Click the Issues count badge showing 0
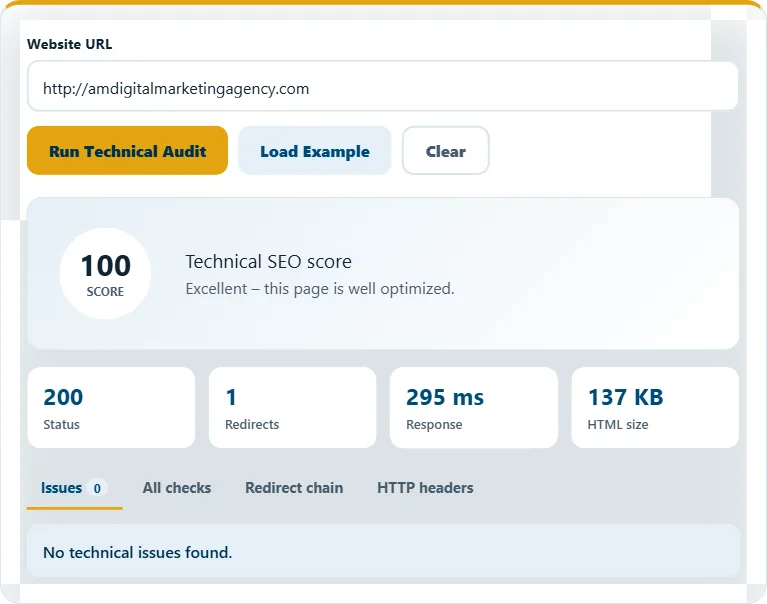Image resolution: width=767 pixels, height=604 pixels. [97, 488]
